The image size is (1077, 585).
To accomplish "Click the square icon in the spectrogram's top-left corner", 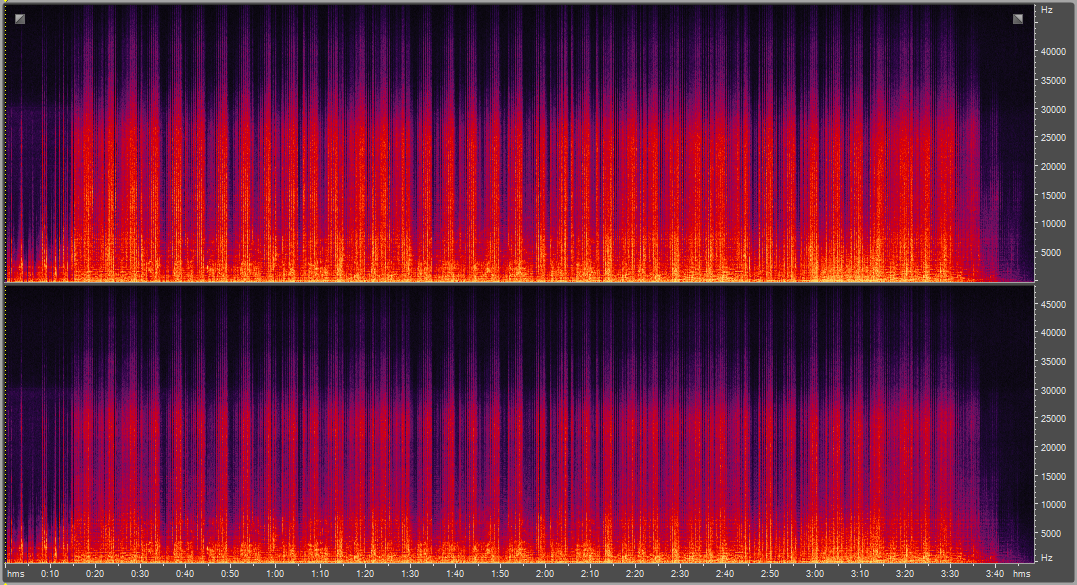I will (x=20, y=19).
